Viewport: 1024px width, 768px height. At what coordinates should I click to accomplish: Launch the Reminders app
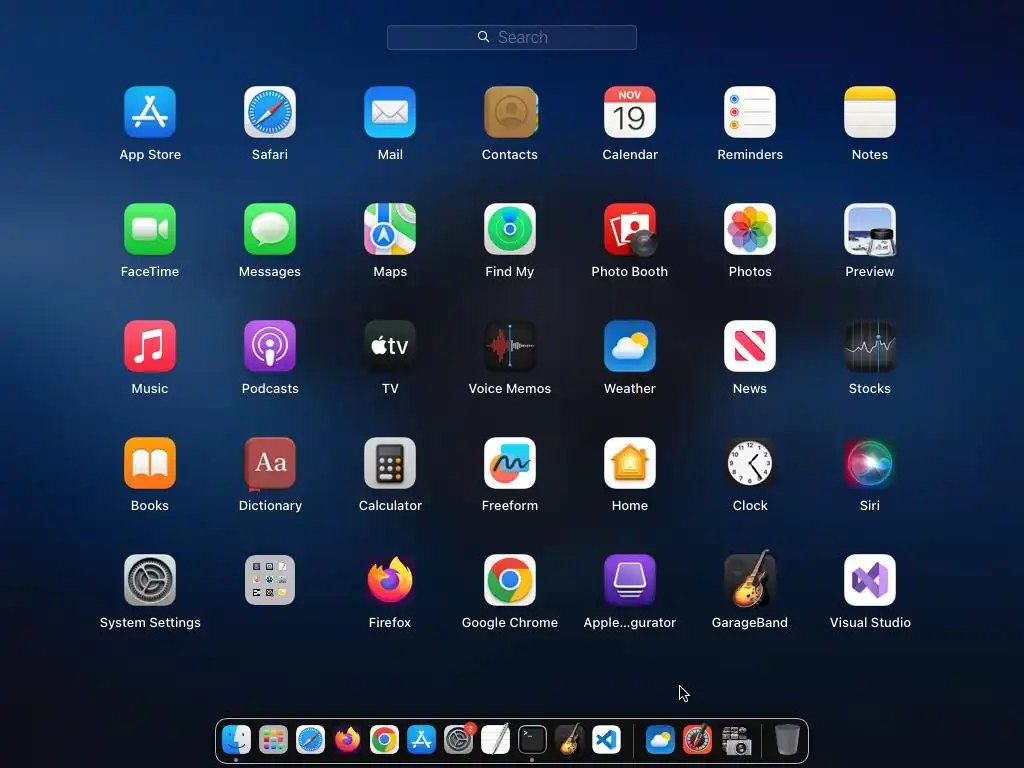[x=750, y=112]
